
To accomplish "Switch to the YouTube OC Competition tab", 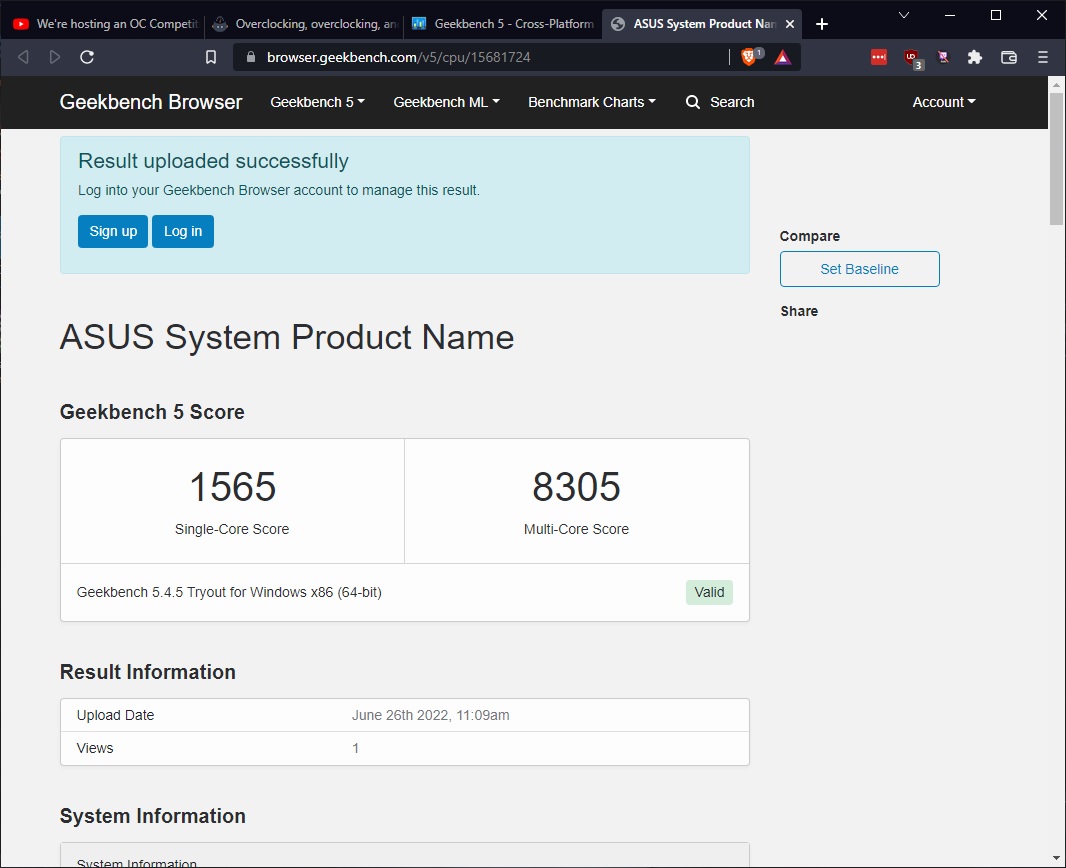I will click(x=103, y=24).
